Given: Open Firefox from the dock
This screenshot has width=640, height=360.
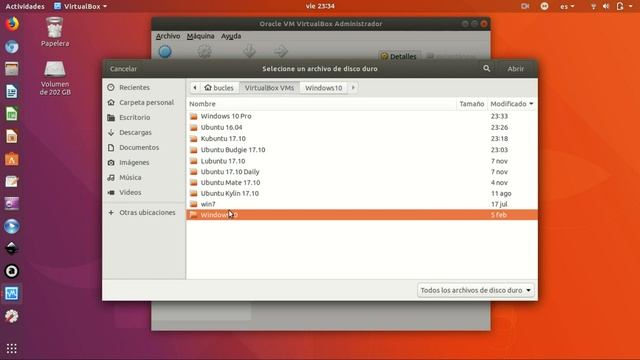Looking at the screenshot, I should [12, 24].
